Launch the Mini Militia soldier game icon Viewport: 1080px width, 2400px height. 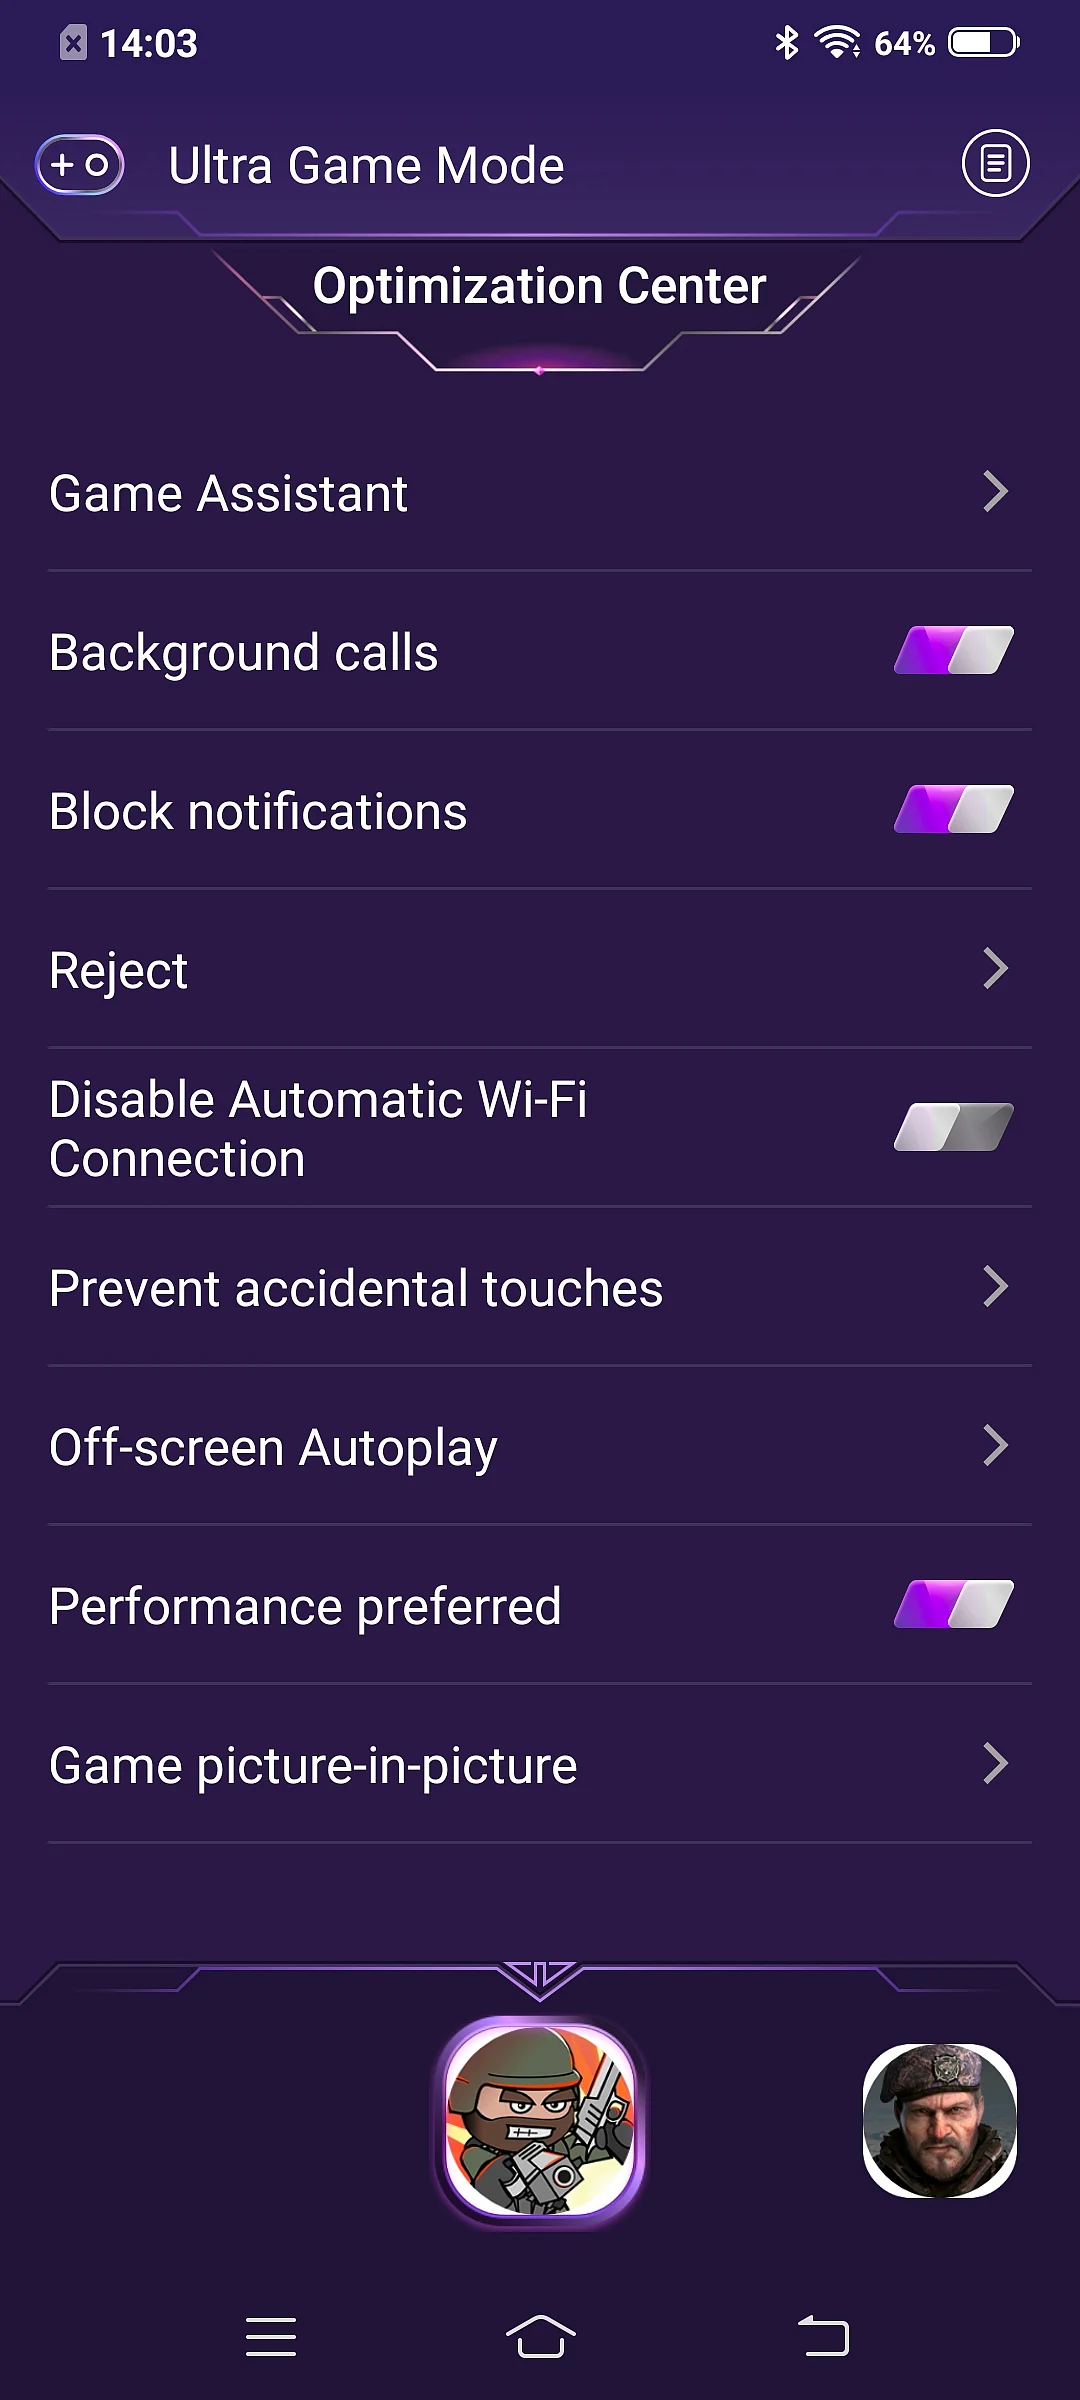(540, 2120)
